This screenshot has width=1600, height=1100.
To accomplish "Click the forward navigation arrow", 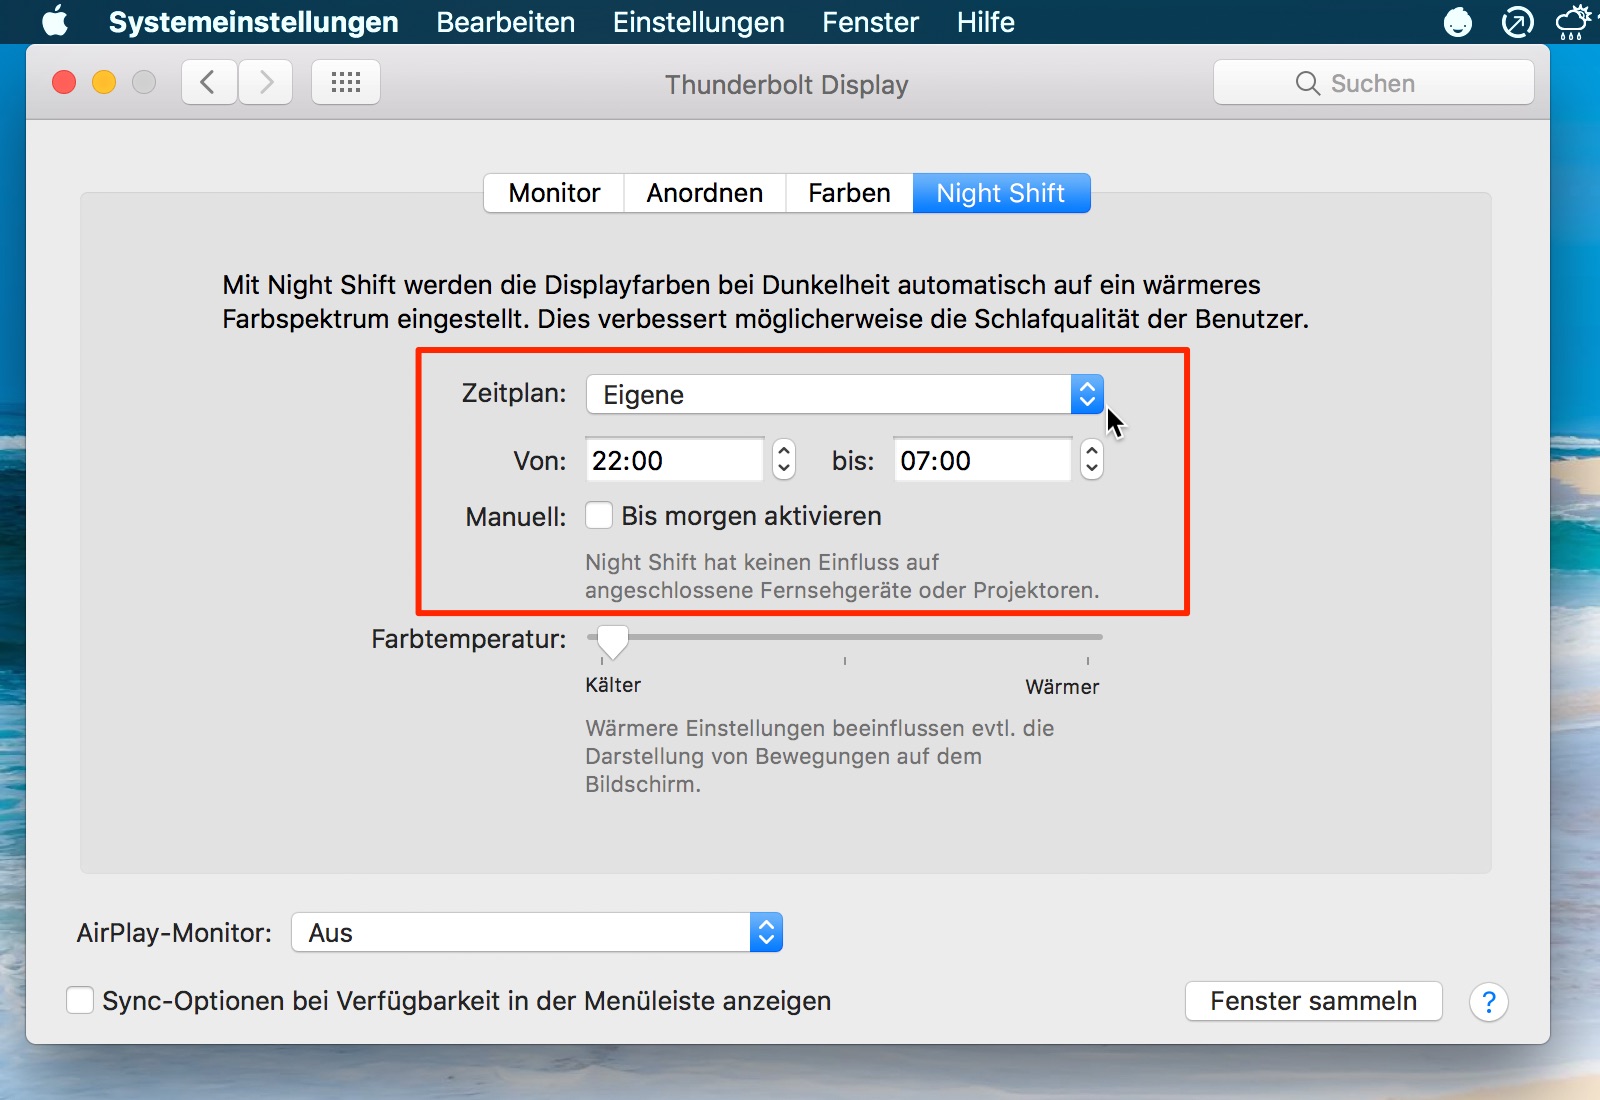I will coord(266,82).
